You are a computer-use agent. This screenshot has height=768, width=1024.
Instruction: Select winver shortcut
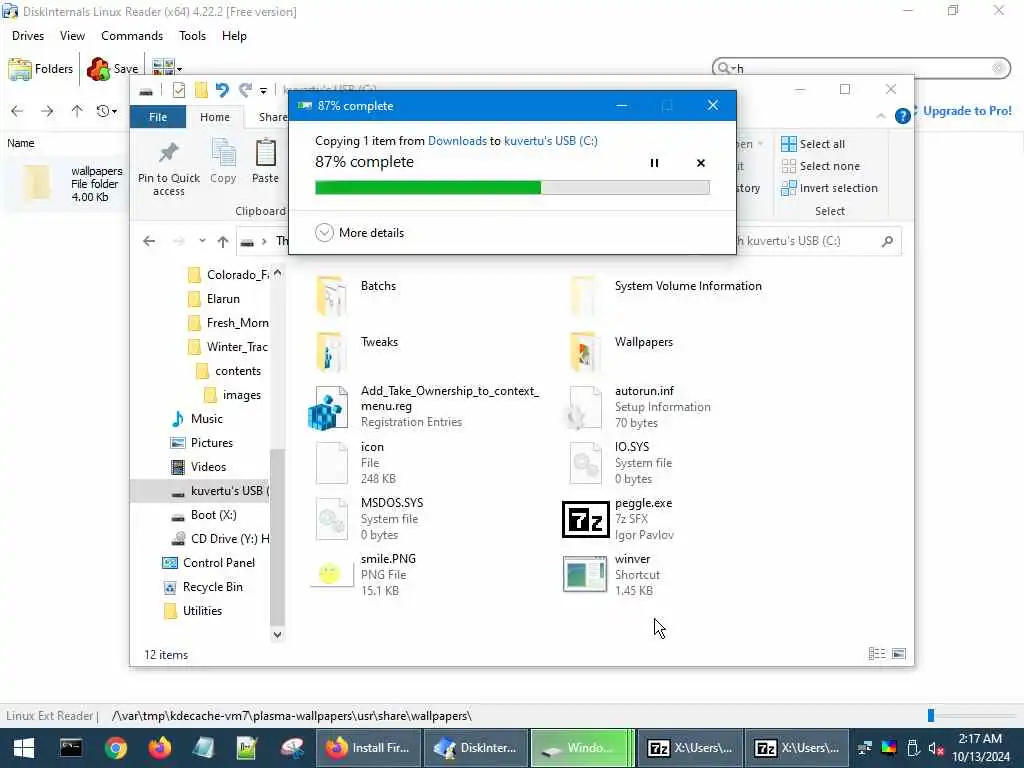point(613,575)
